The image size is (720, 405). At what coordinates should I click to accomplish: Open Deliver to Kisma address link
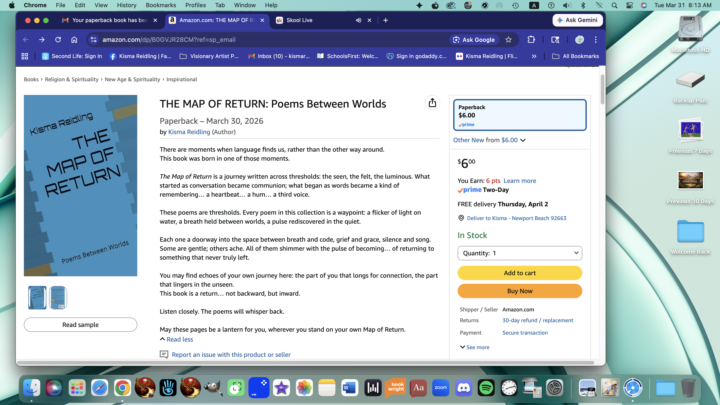pyautogui.click(x=516, y=218)
